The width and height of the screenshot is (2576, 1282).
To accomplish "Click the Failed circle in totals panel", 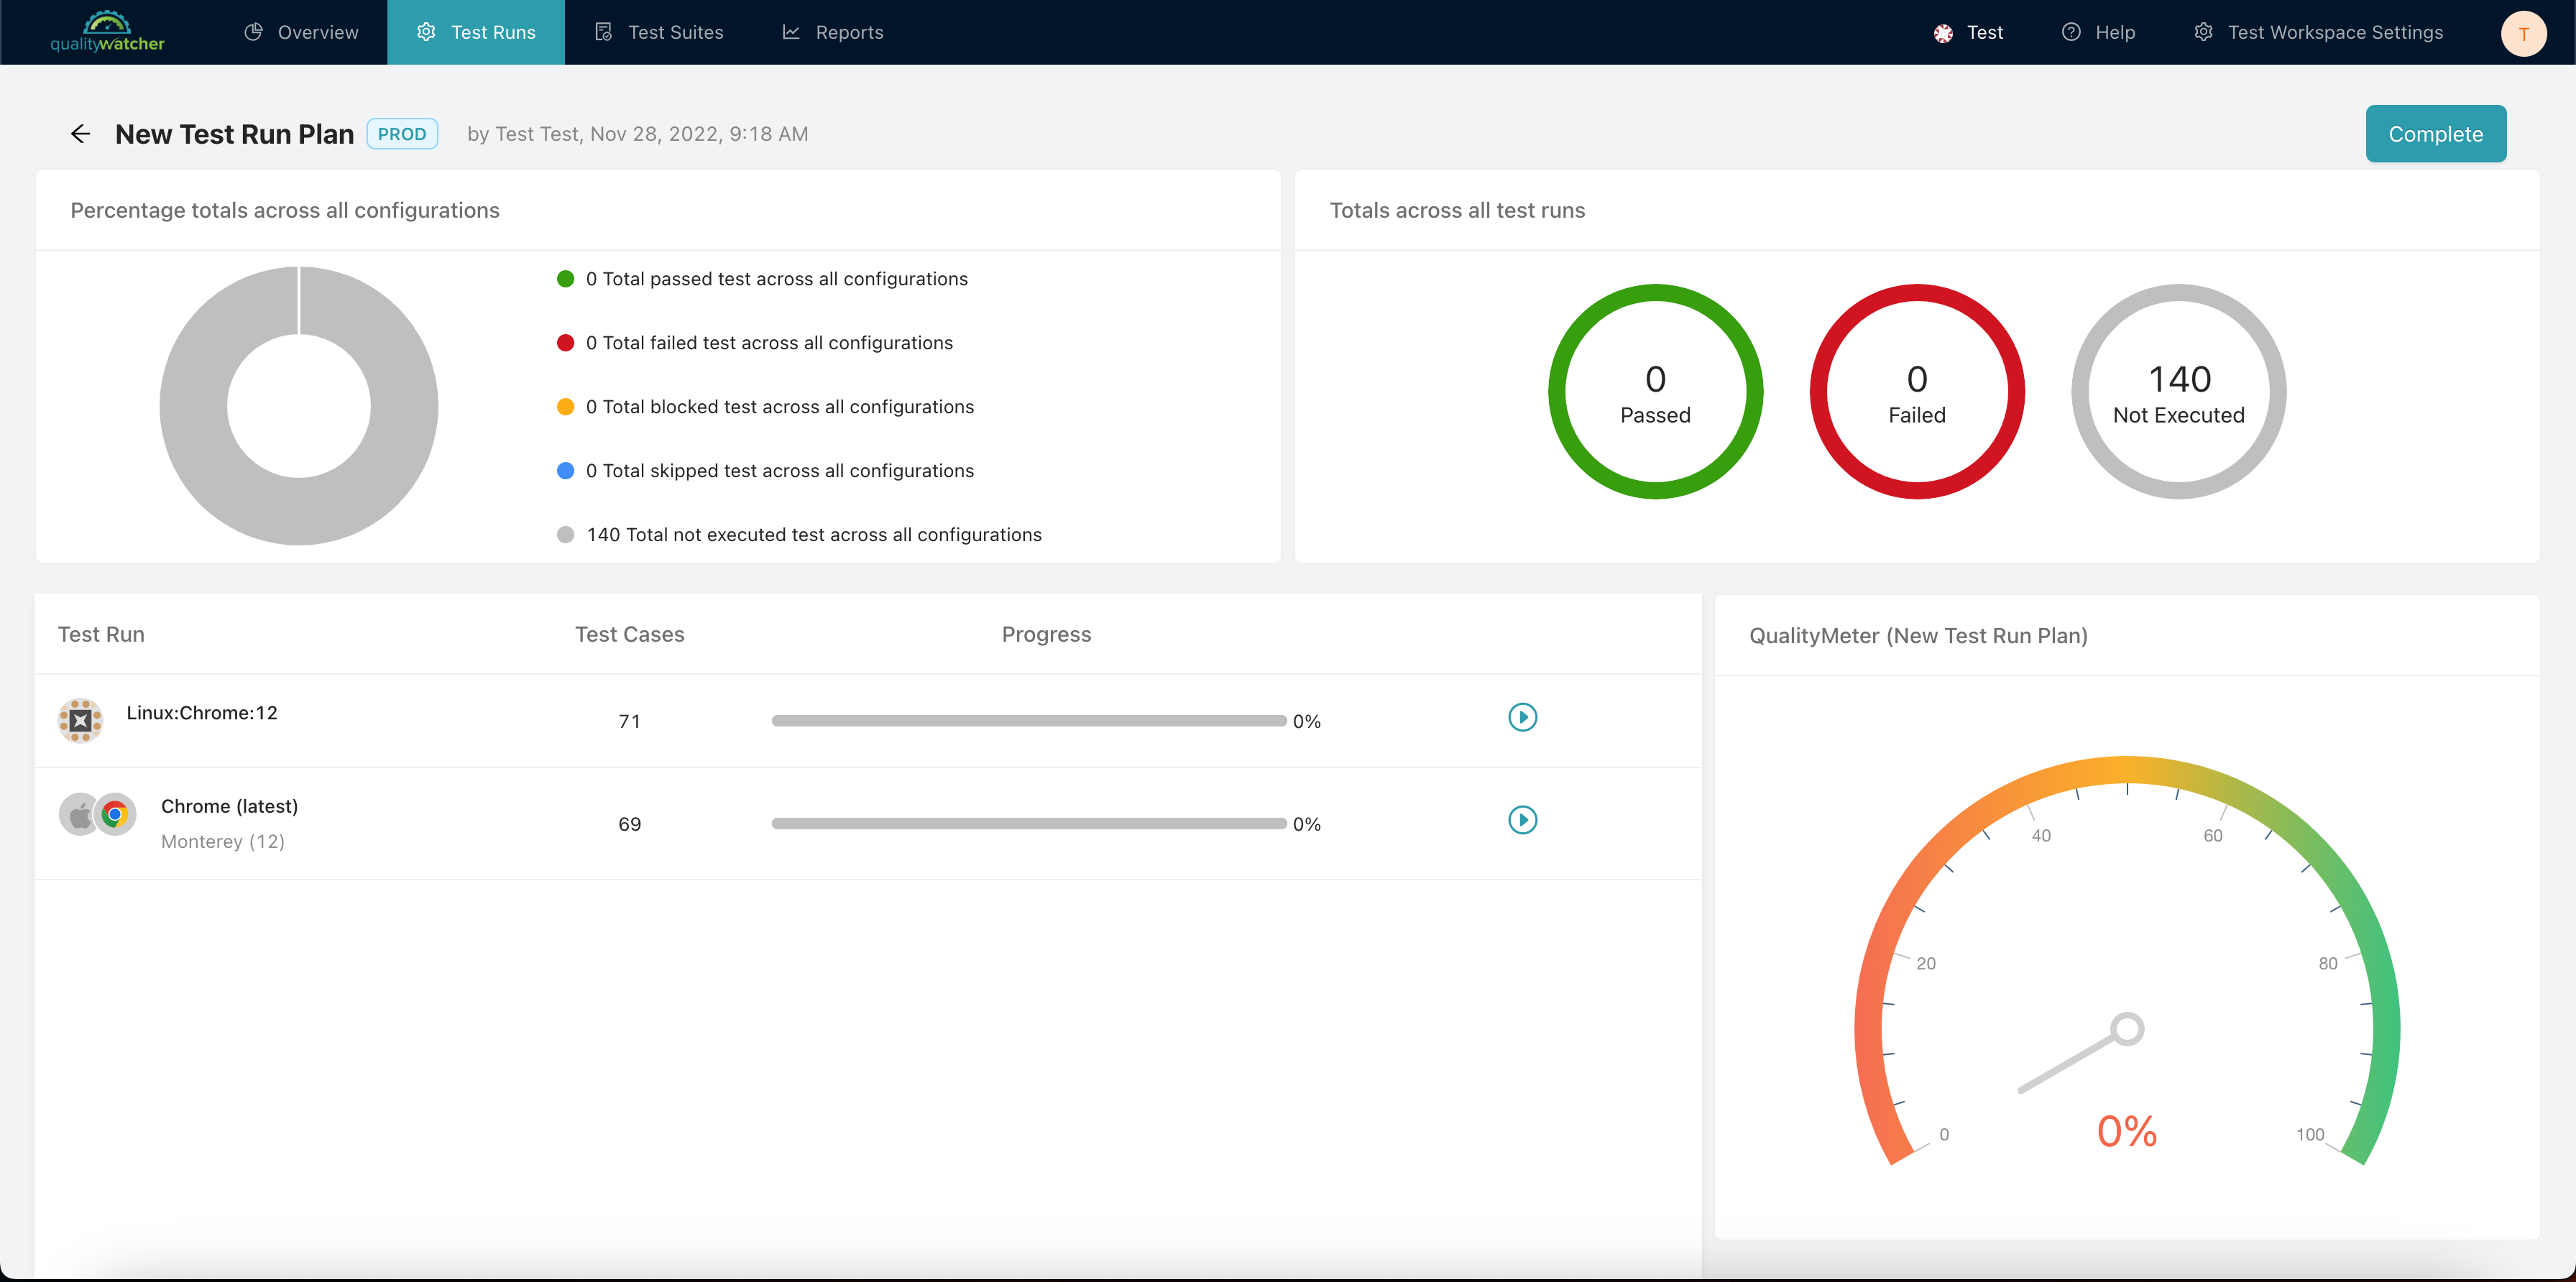I will point(1915,391).
